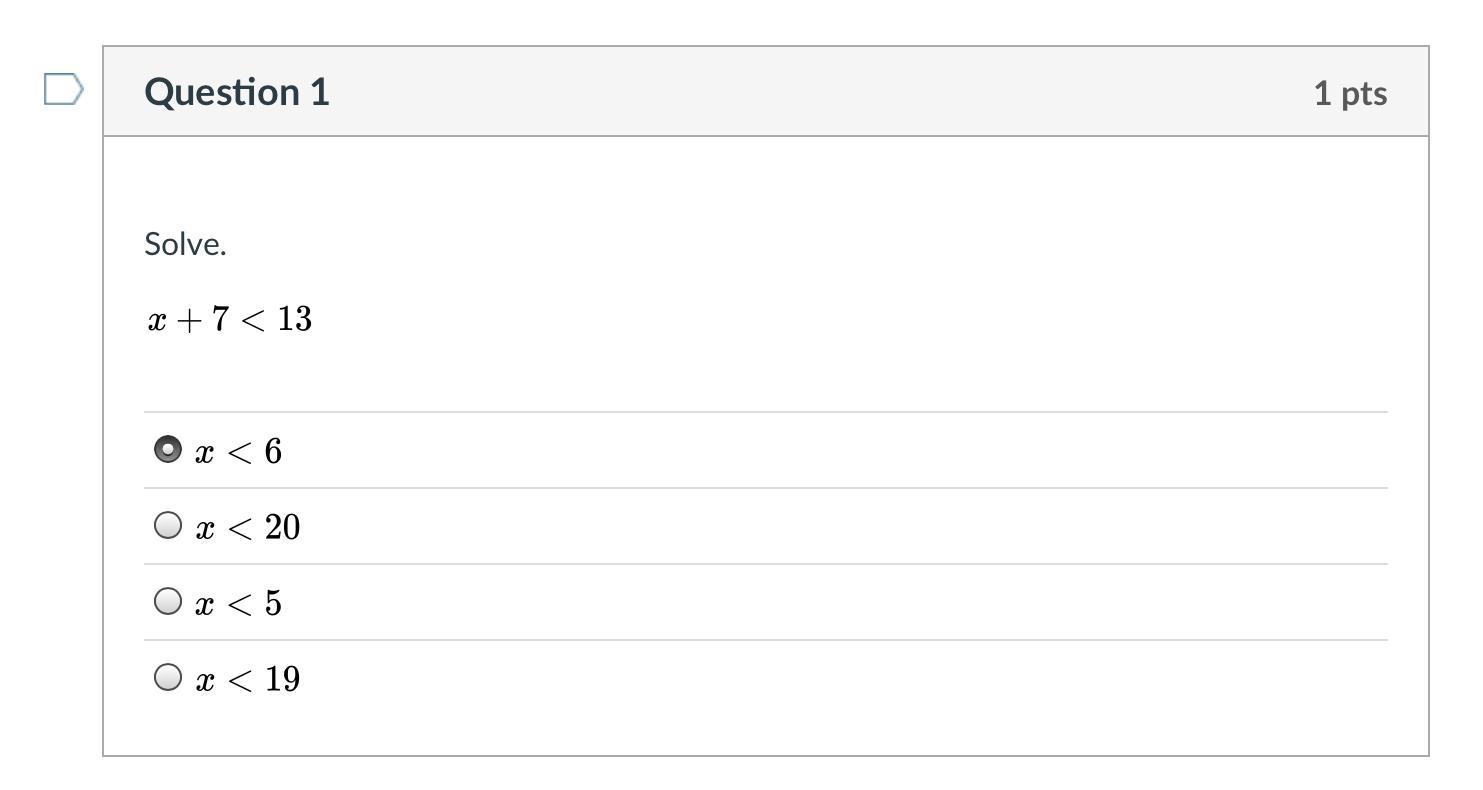
Task: Click the plus sign in the question inequality
Action: (188, 320)
